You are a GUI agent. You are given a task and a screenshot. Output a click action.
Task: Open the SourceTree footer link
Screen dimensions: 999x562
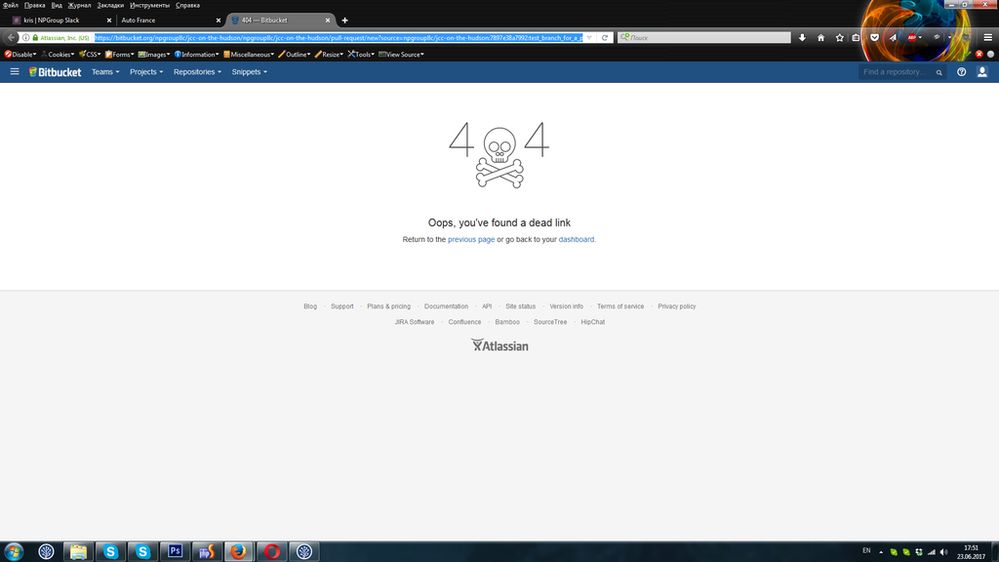point(550,322)
